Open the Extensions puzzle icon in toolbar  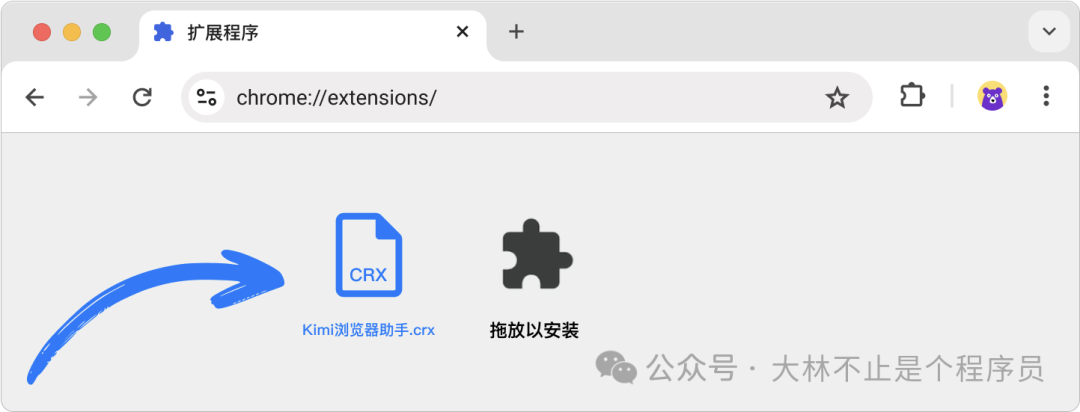pos(913,96)
